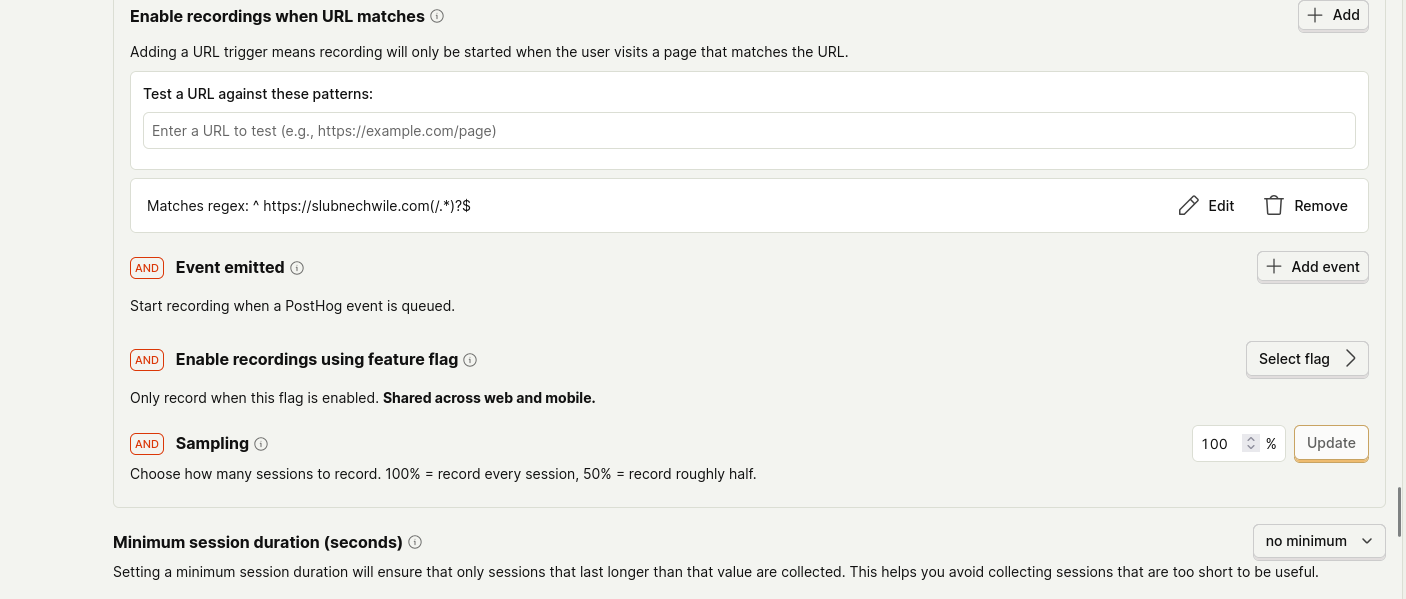Click info icon next to Sampling
Image resolution: width=1406 pixels, height=599 pixels.
click(x=261, y=444)
